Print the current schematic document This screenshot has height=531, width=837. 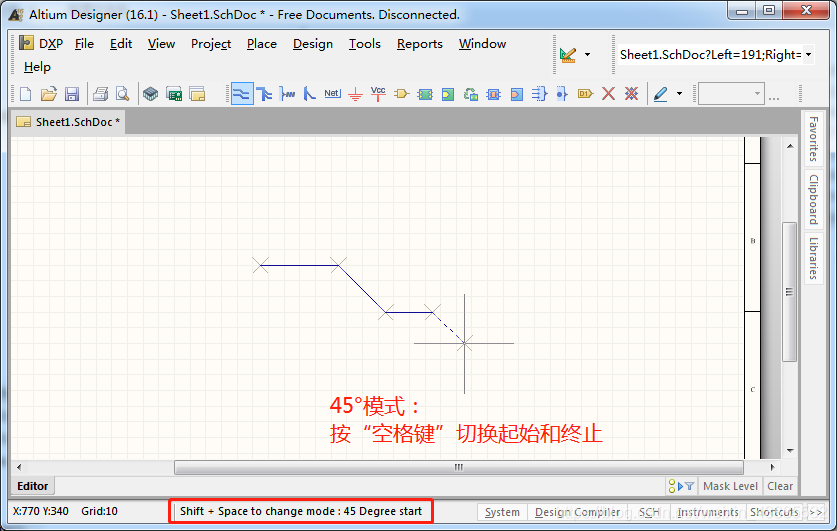[100, 94]
